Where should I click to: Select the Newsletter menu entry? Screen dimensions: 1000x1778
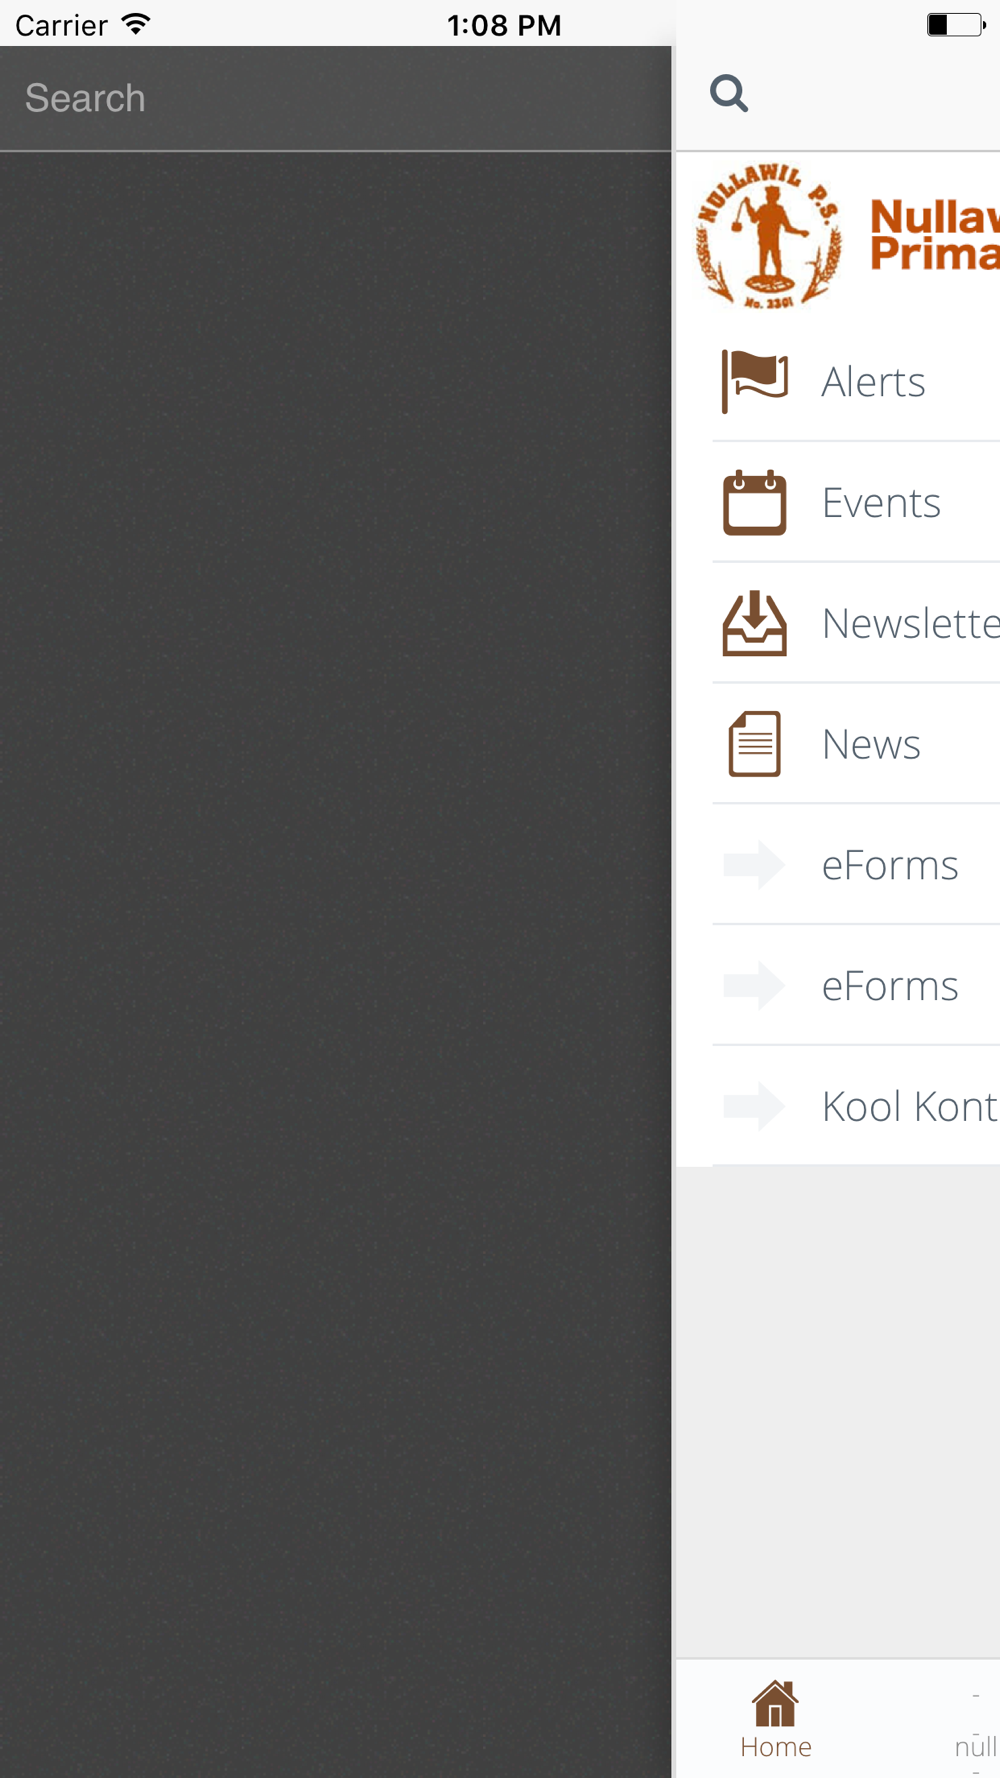coord(856,623)
